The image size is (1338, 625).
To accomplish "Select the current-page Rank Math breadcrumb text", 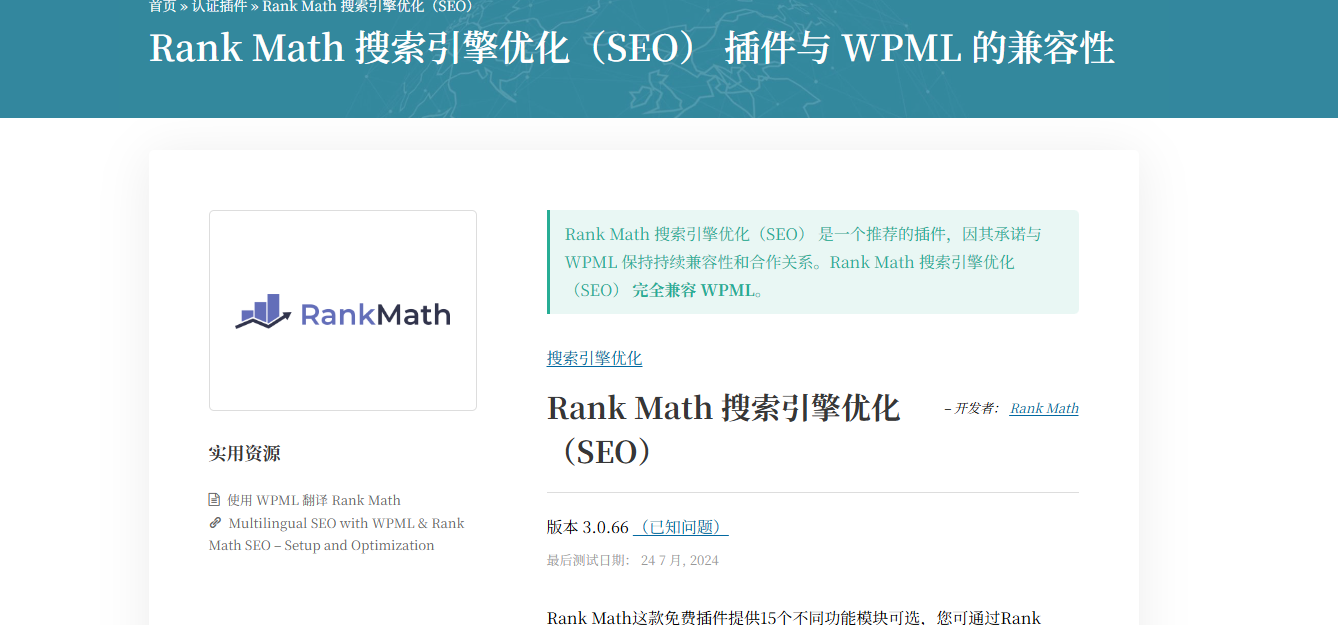I will (368, 6).
